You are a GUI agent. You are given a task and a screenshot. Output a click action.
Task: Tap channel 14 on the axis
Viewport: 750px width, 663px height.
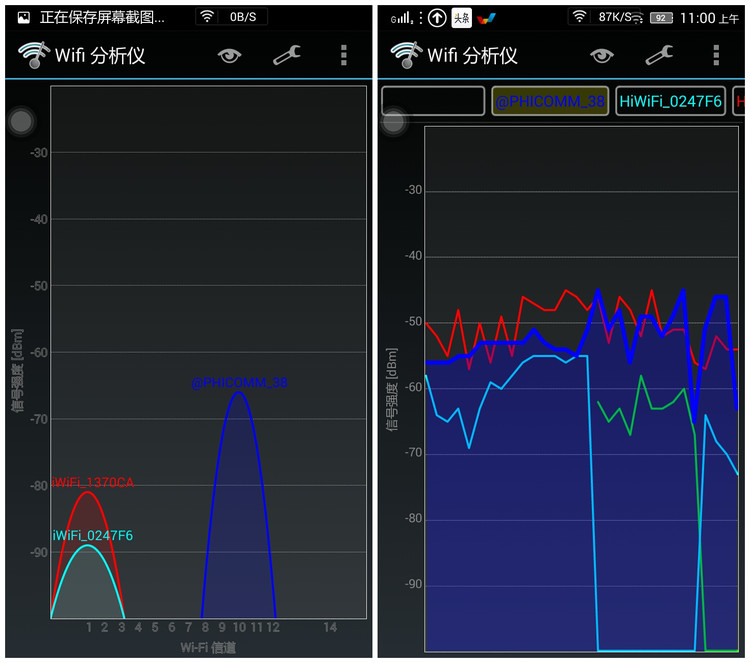(330, 628)
